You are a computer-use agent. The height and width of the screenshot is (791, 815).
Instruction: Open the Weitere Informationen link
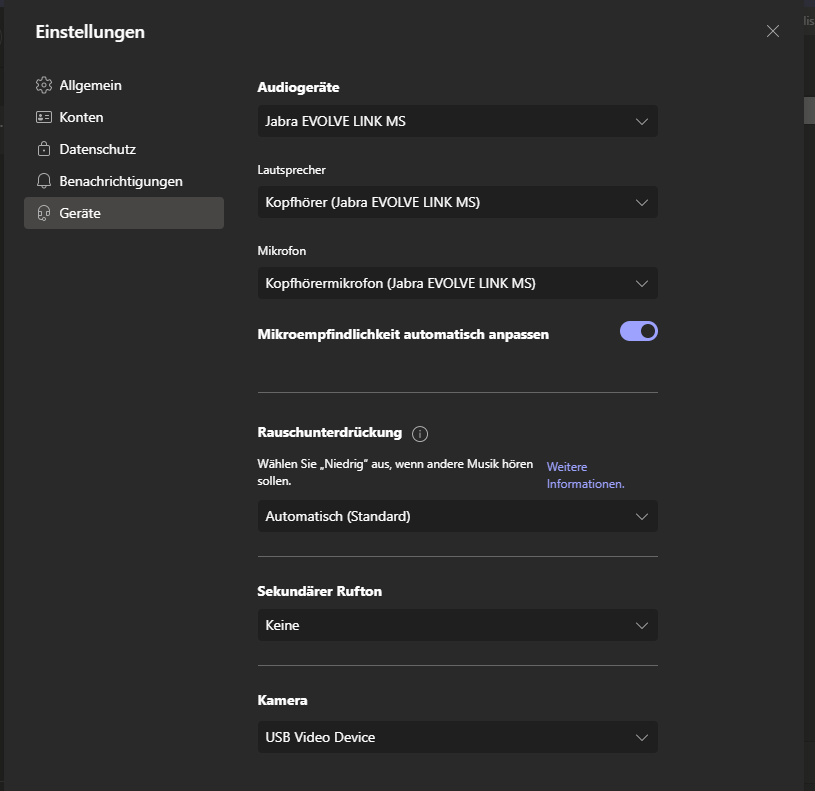click(585, 475)
